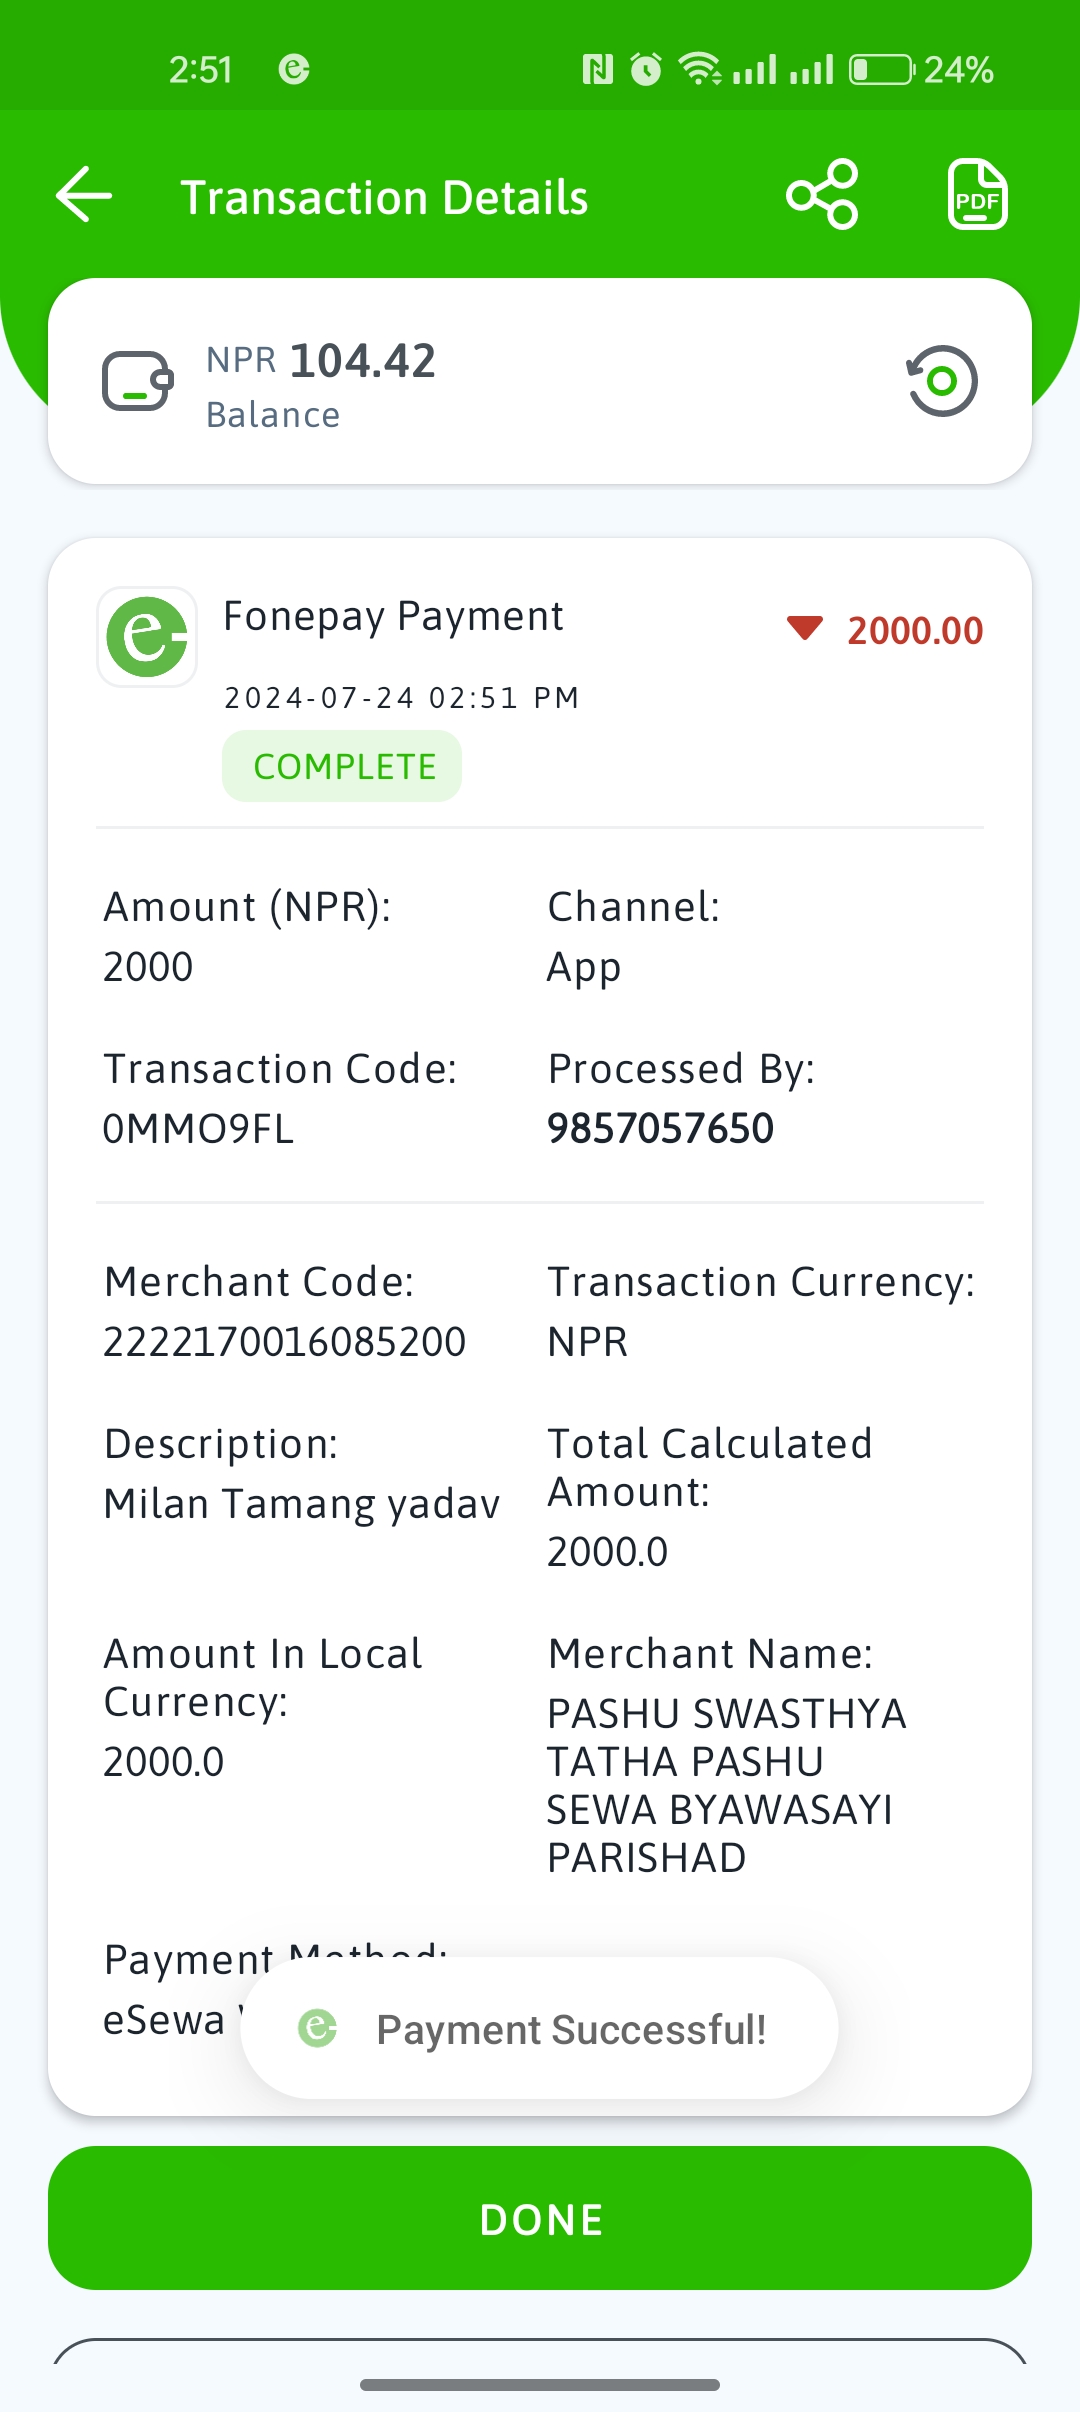Tap the Payment Successful toast message
The image size is (1080, 2412).
[x=540, y=2028]
